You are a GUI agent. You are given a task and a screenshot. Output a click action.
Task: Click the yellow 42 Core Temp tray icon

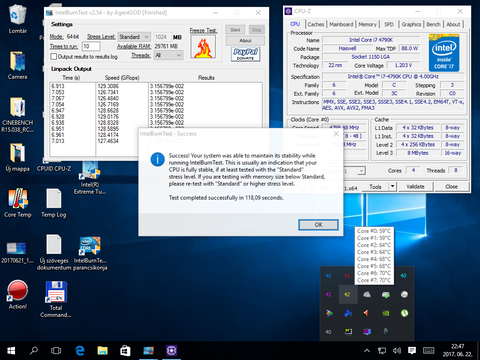[347, 294]
